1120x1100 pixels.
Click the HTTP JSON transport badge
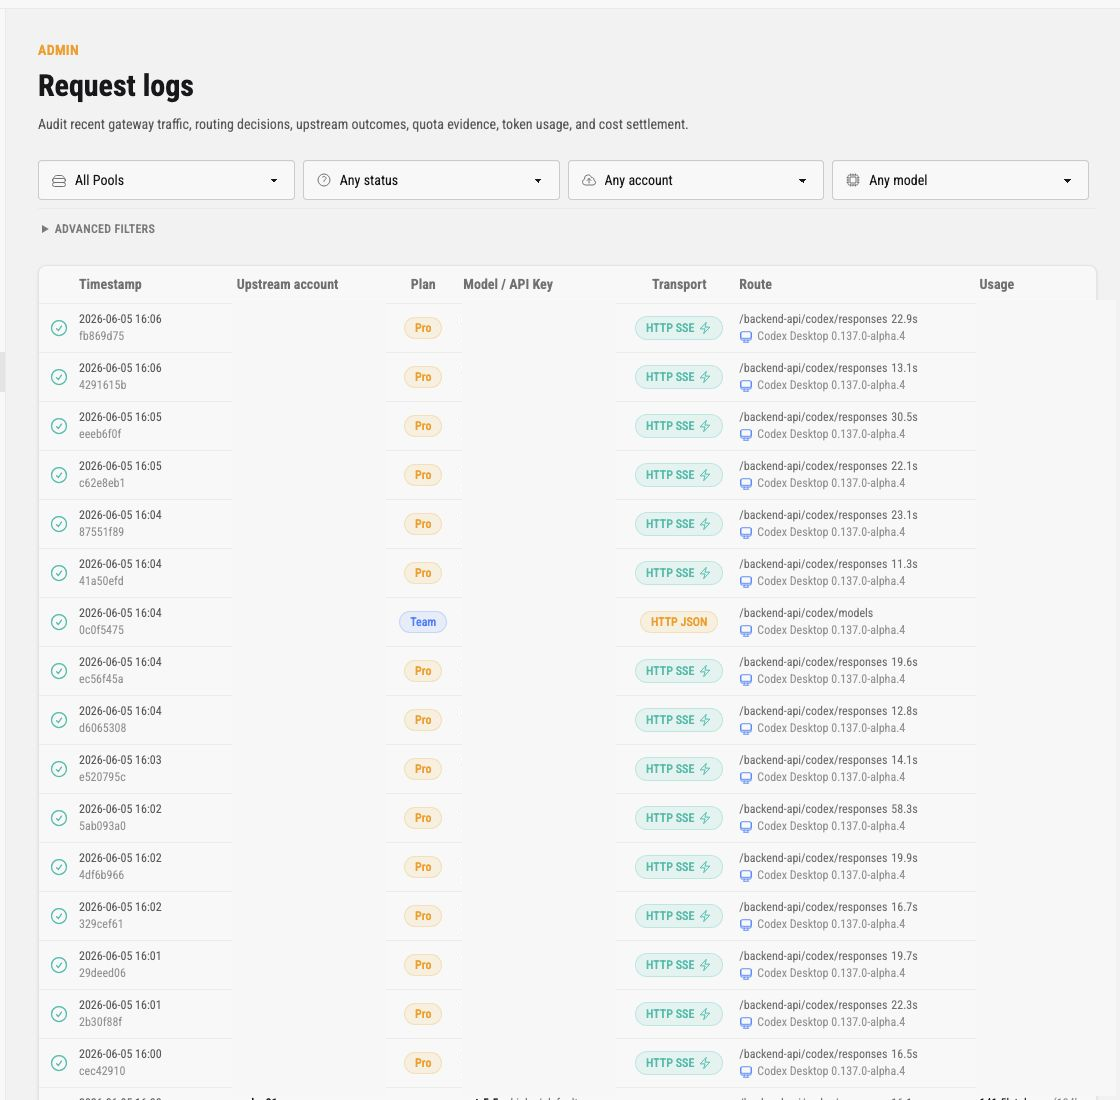point(679,622)
